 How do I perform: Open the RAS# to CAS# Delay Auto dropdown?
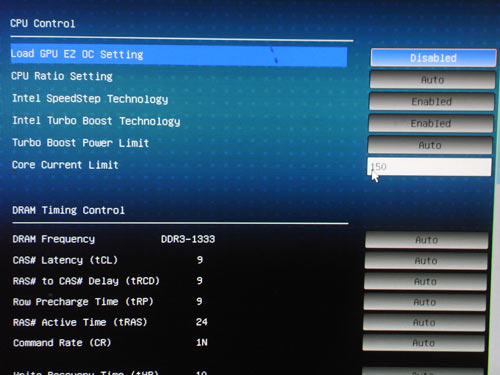pyautogui.click(x=425, y=281)
